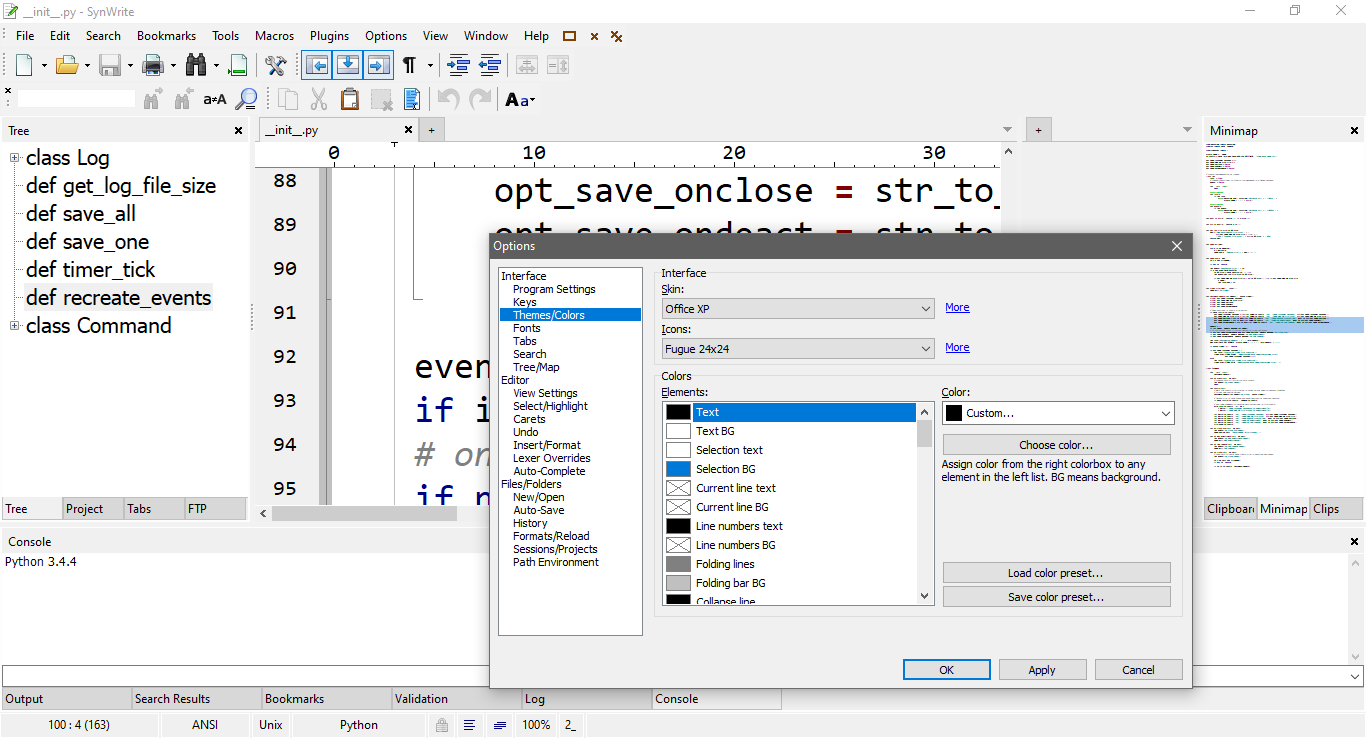Open the Aa change-case toolbar icon
Image resolution: width=1366 pixels, height=738 pixels.
click(518, 99)
